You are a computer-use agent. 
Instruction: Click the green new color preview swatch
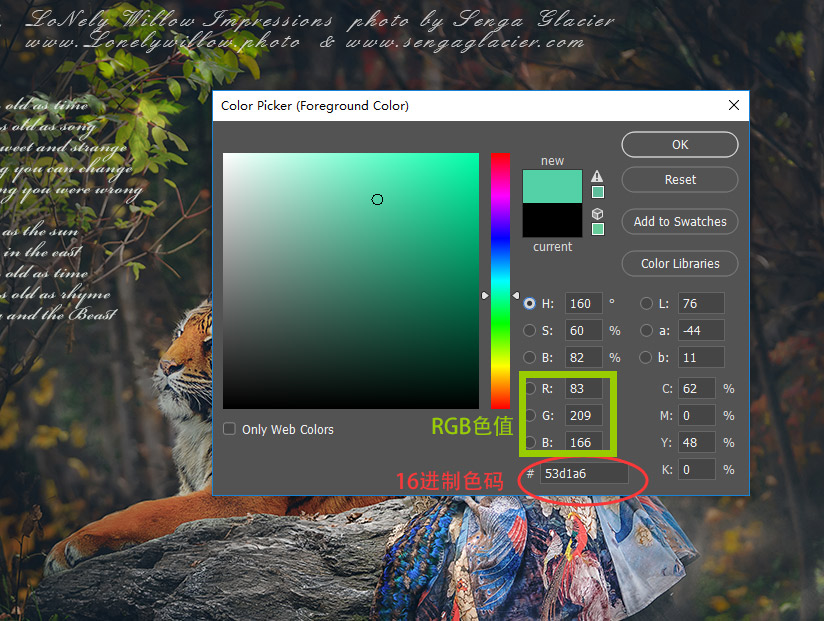(552, 186)
